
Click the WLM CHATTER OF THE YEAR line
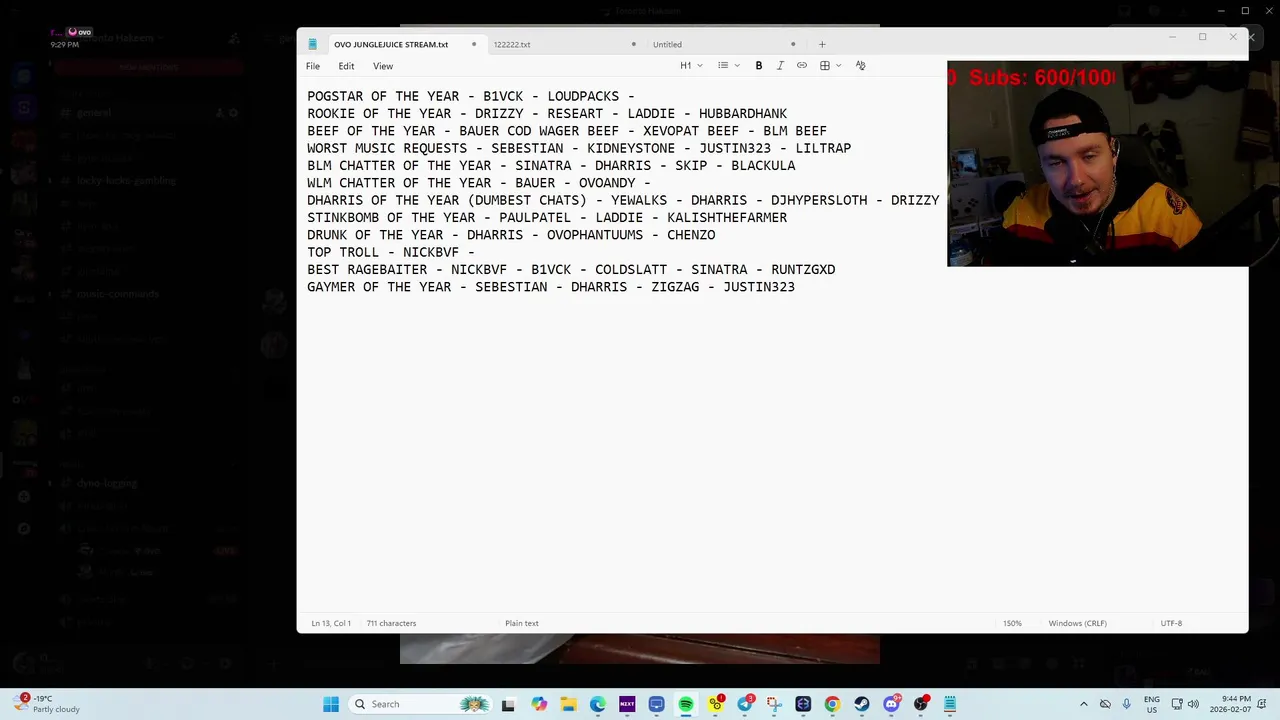(x=479, y=183)
